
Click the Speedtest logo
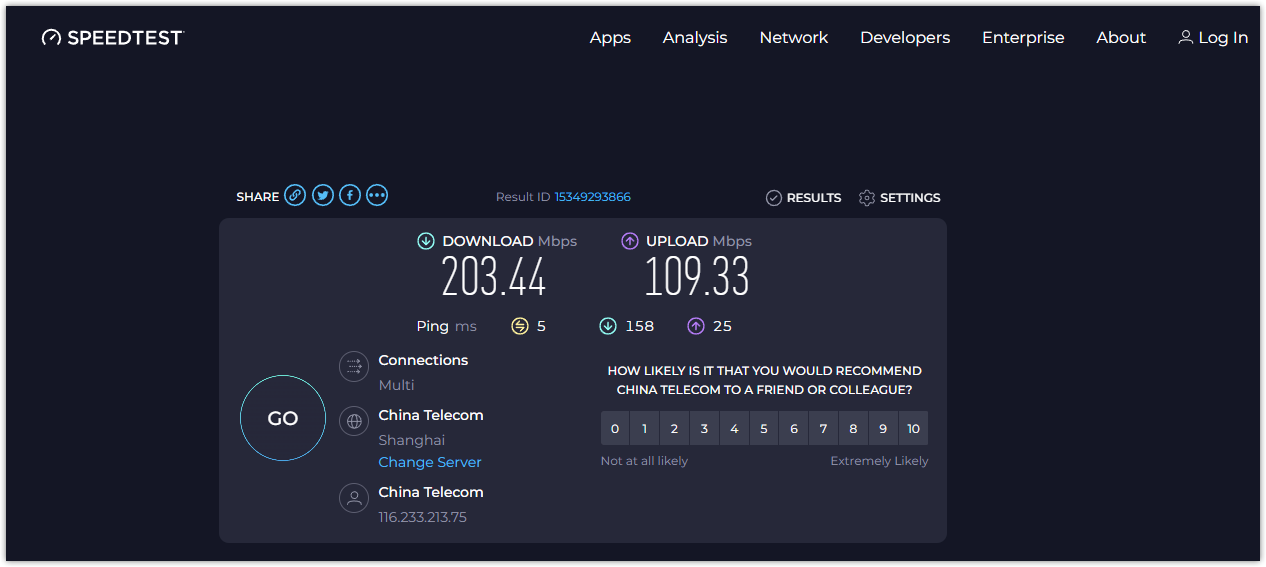[113, 38]
